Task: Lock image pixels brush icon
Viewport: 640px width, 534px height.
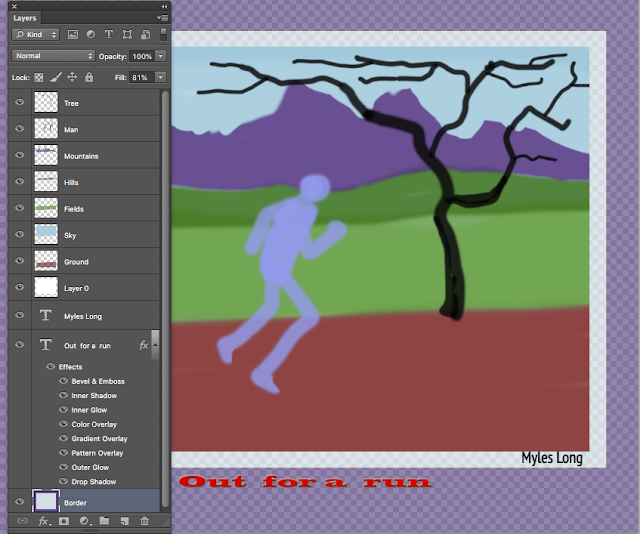Action: tap(56, 77)
